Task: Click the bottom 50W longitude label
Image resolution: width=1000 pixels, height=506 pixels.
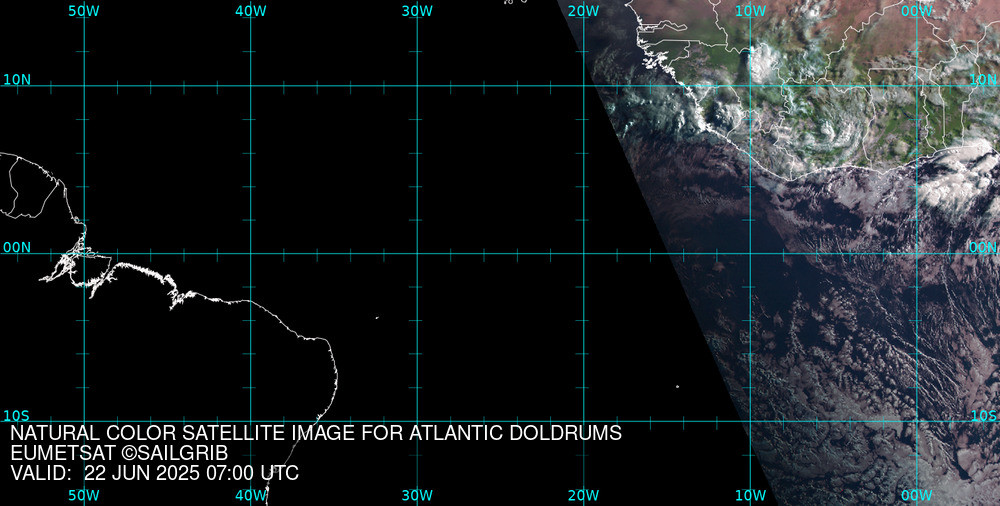Action: click(84, 495)
